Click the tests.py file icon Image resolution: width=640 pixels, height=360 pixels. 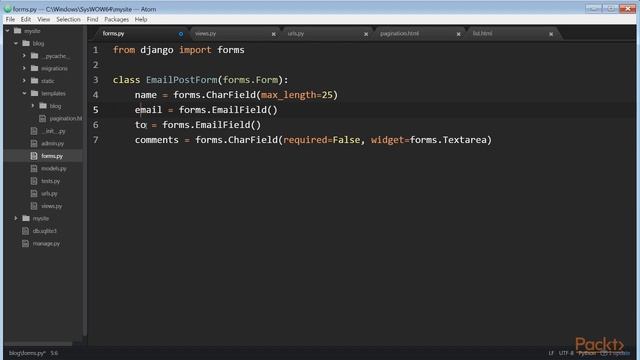click(x=34, y=181)
